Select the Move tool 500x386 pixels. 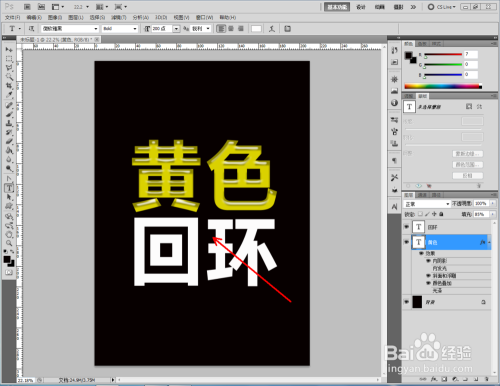9,50
